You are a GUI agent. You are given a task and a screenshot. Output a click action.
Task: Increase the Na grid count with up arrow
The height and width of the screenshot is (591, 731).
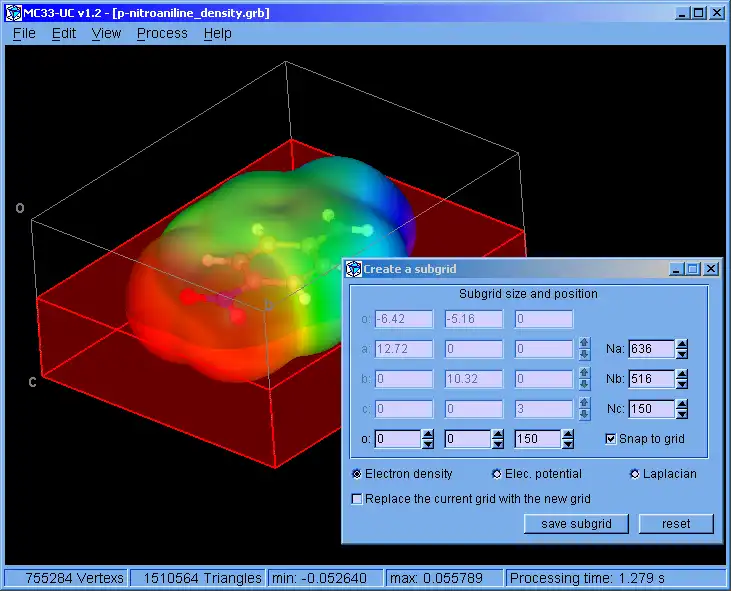tap(682, 345)
